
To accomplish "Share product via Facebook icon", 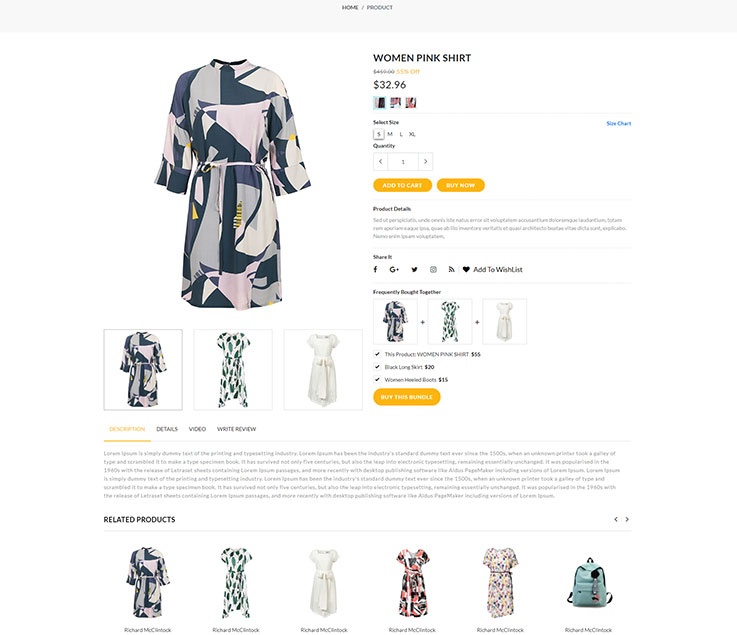I will click(375, 269).
